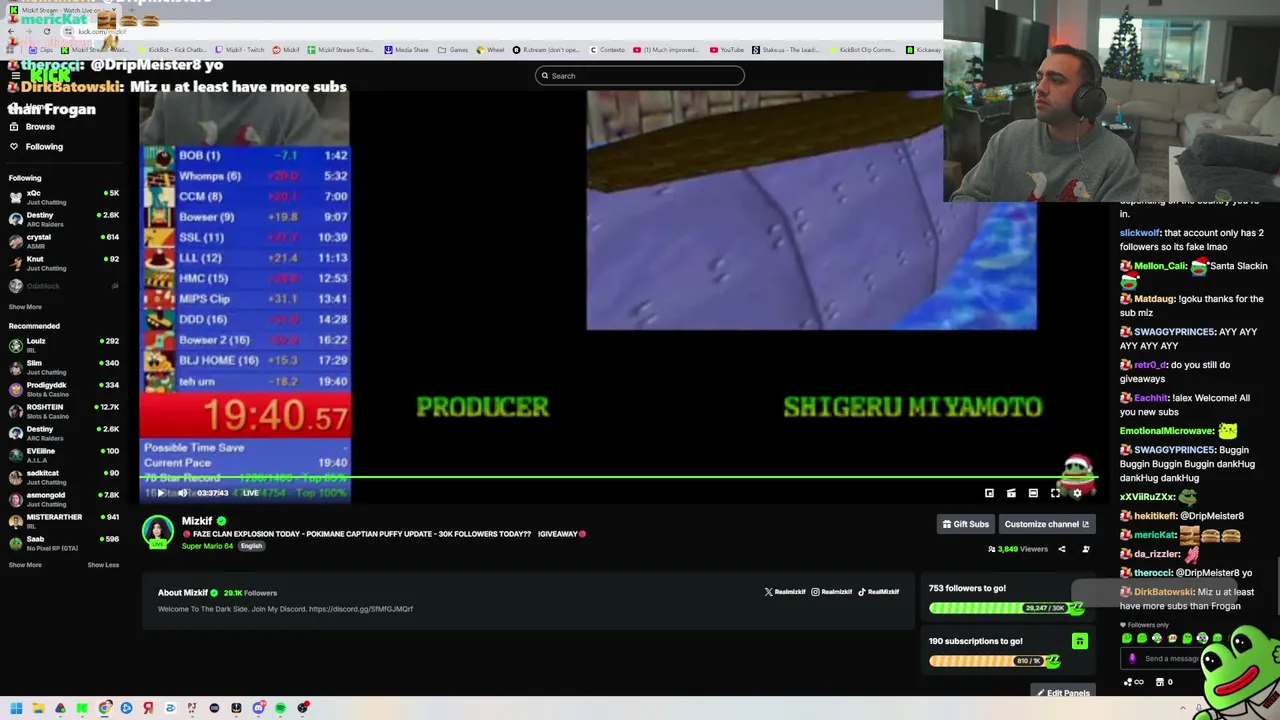Open Discord on the taskbar
Viewport: 1280px width, 720px height.
pos(258,708)
